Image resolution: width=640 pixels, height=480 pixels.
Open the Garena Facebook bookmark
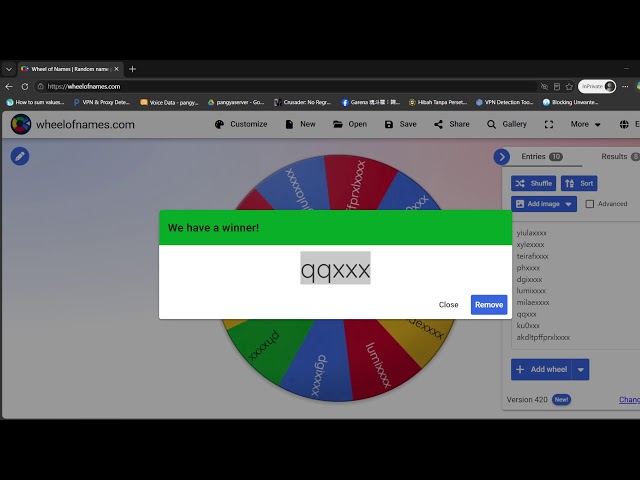370,102
